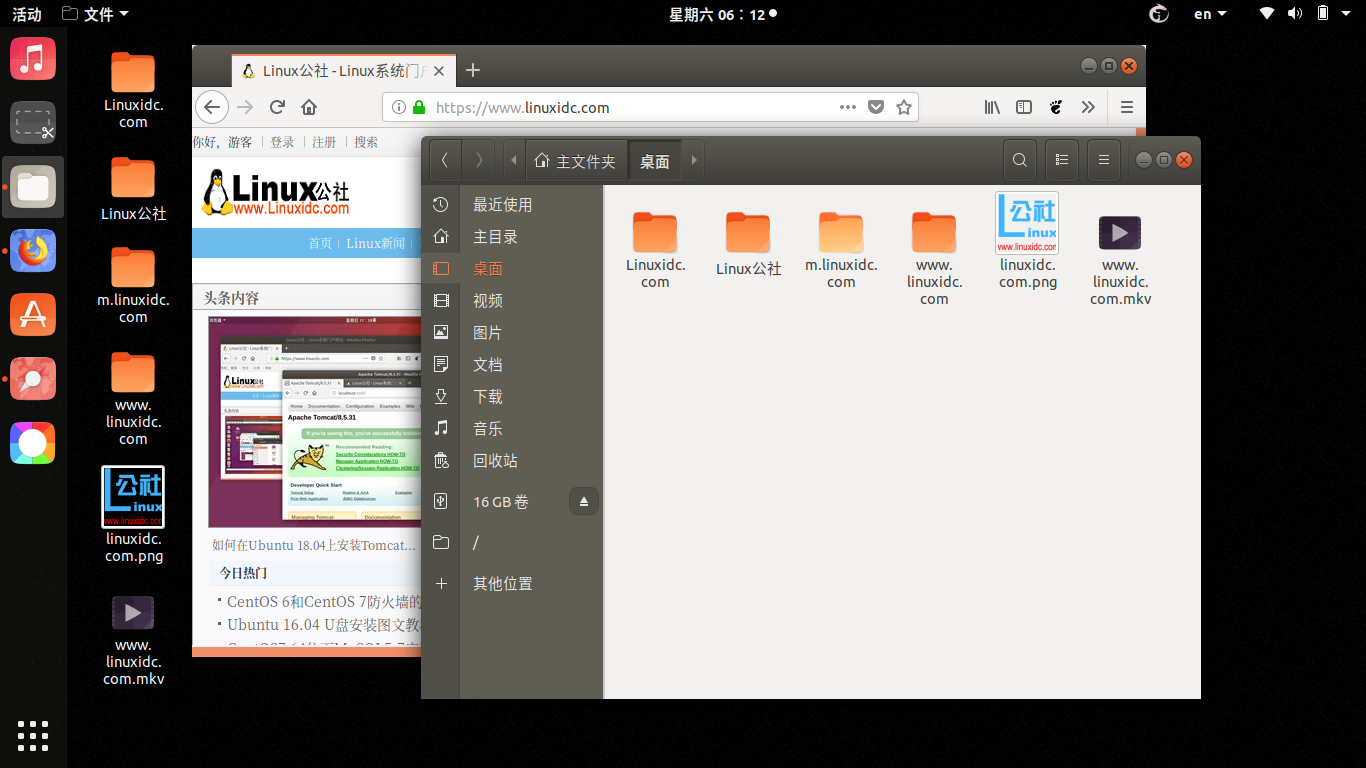Select the 桌面 breadcrumb tab

click(x=655, y=159)
